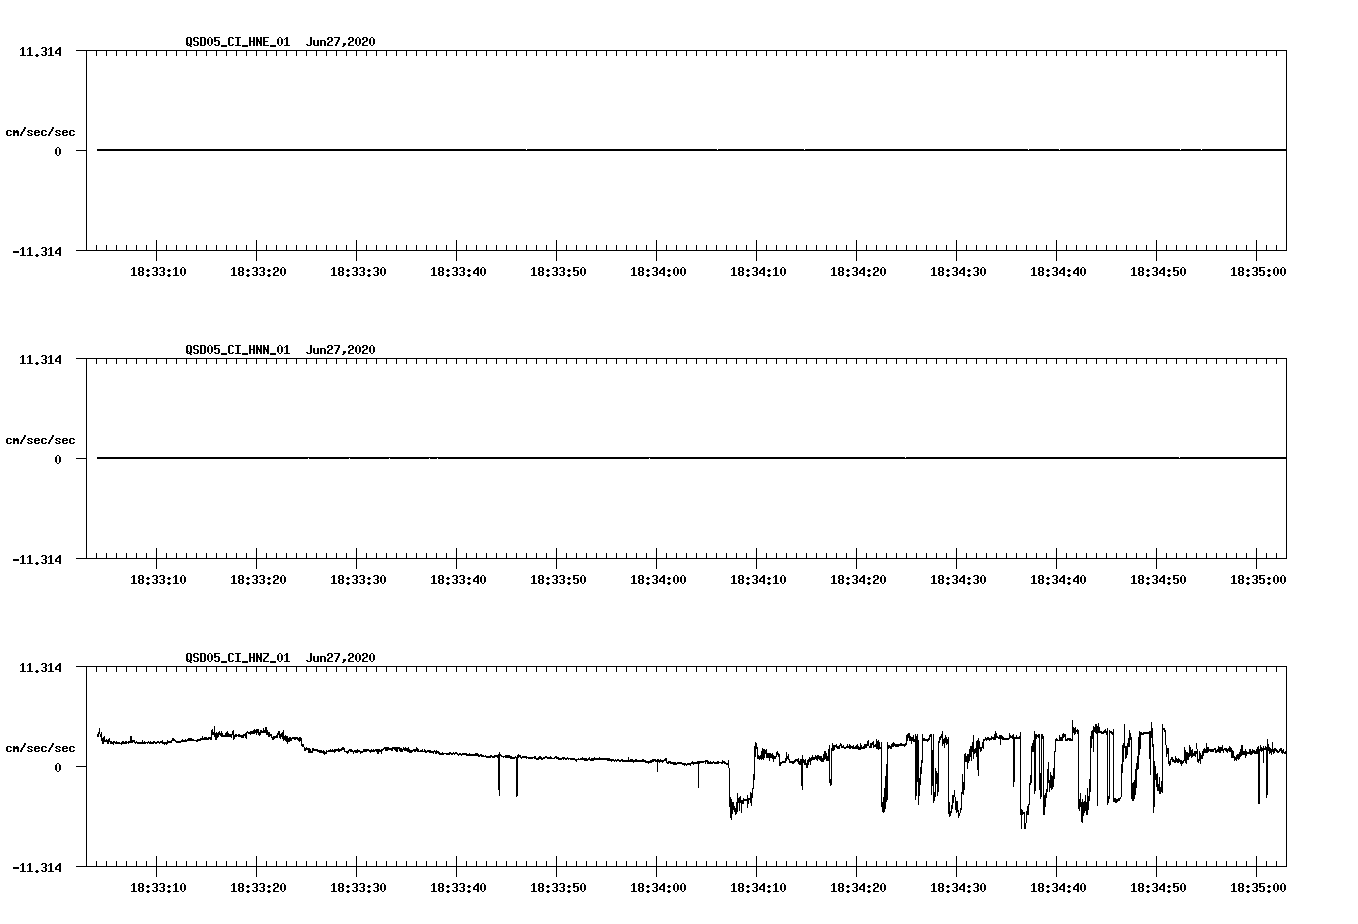Click the 18:35:00 time label under HNZ plot

(1258, 888)
